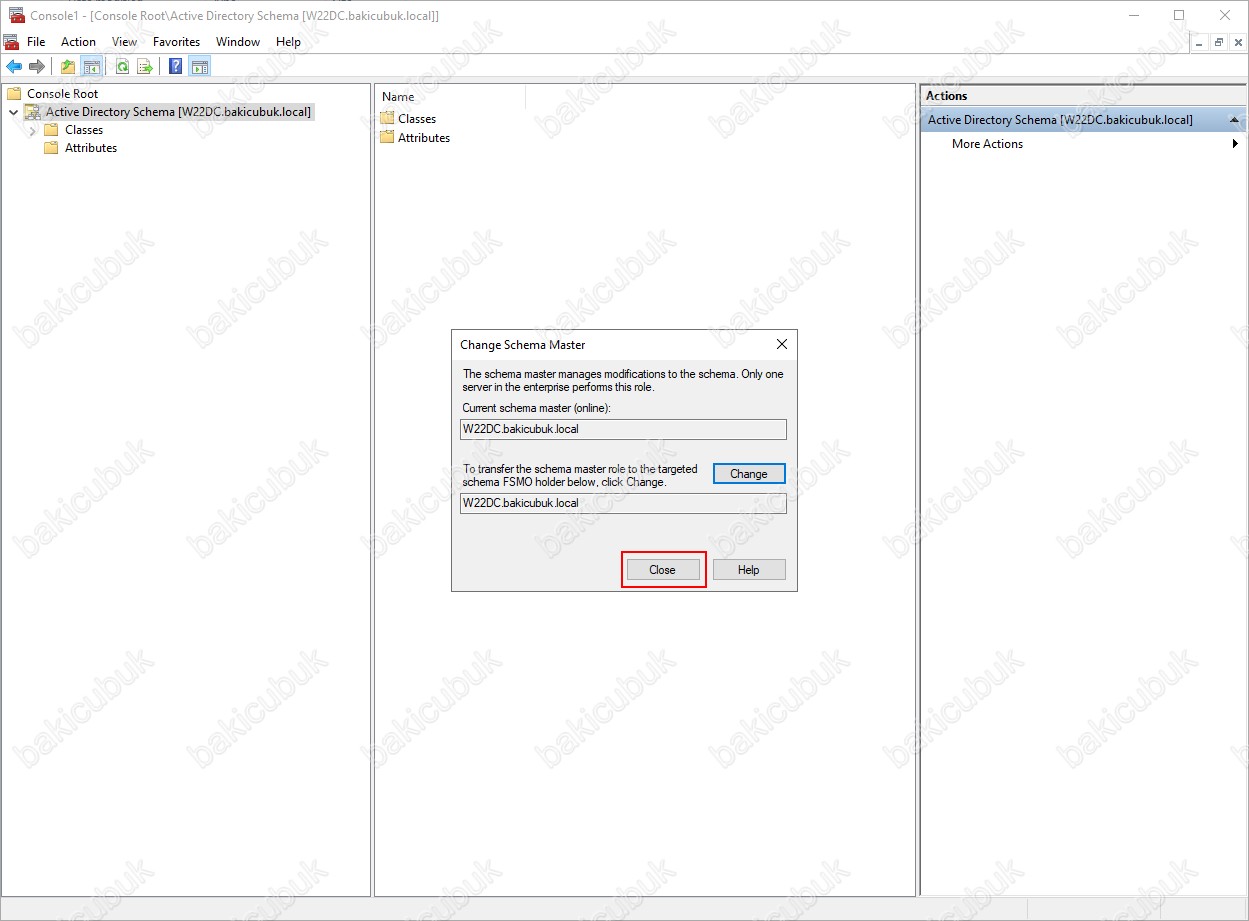Collapse the Active Directory Schema actions section arrow
The width and height of the screenshot is (1249, 921).
point(1235,120)
